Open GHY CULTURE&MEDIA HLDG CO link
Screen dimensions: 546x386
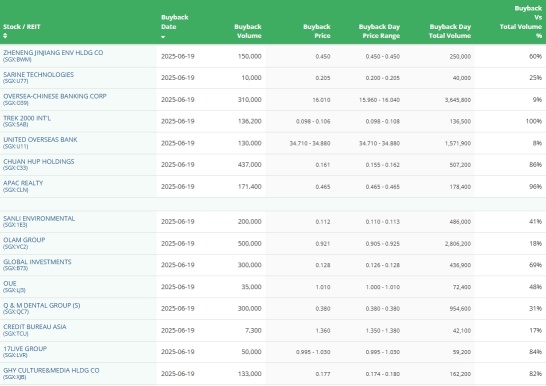(x=51, y=370)
